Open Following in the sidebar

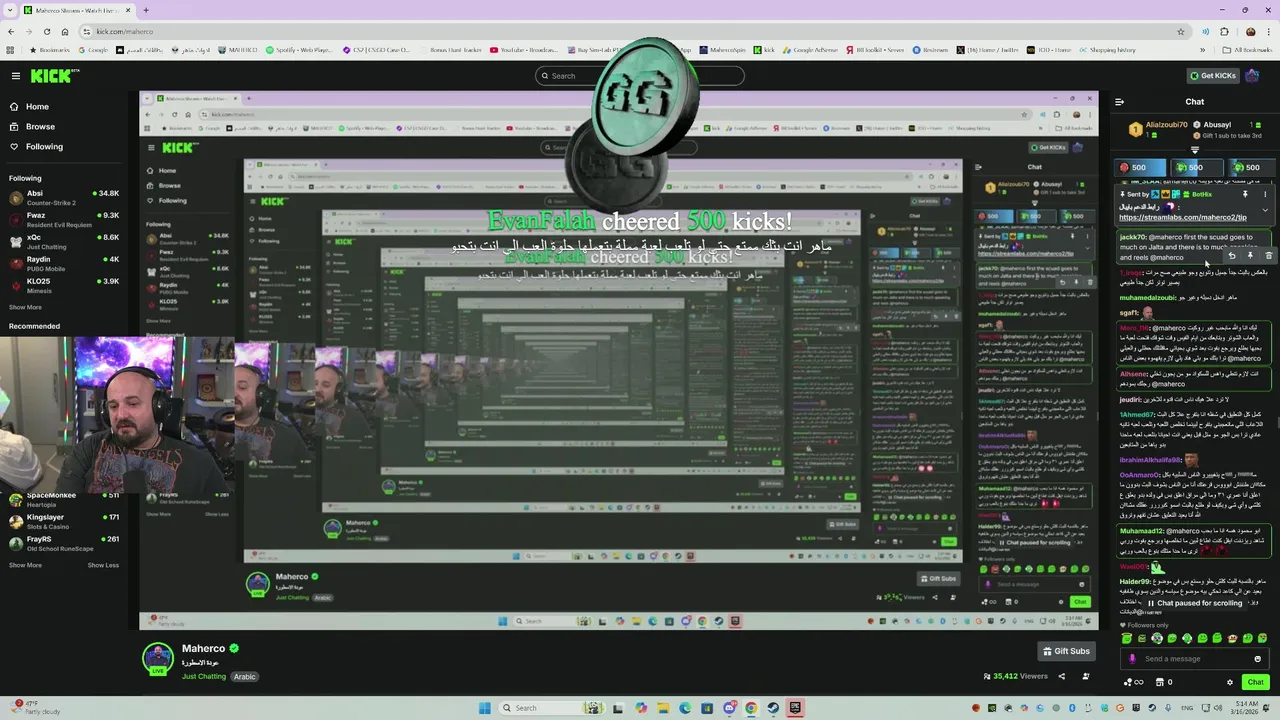point(44,147)
